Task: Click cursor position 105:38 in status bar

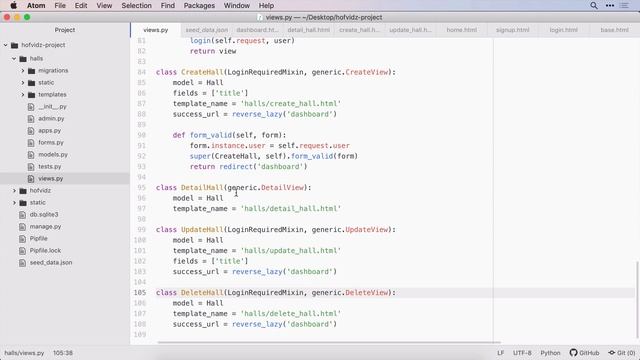Action: pos(63,353)
